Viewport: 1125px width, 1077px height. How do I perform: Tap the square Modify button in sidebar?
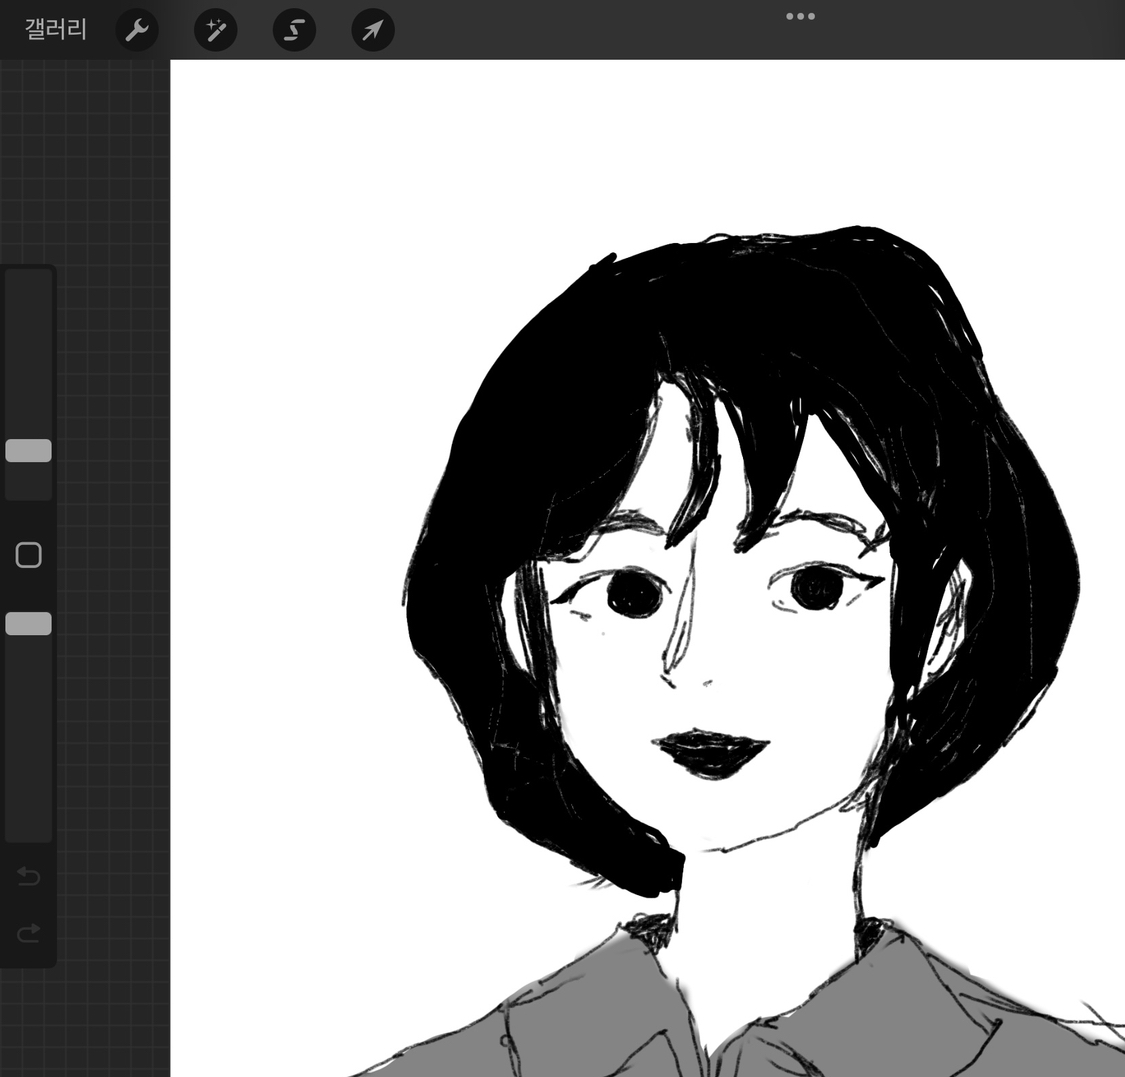(28, 555)
